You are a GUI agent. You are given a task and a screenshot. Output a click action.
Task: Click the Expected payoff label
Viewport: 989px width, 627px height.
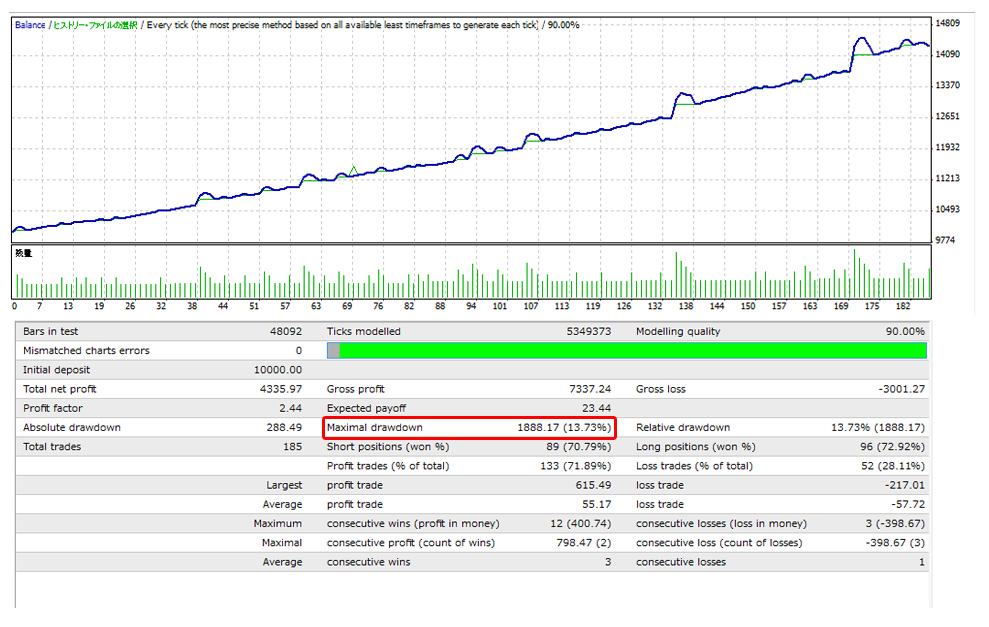pos(366,408)
